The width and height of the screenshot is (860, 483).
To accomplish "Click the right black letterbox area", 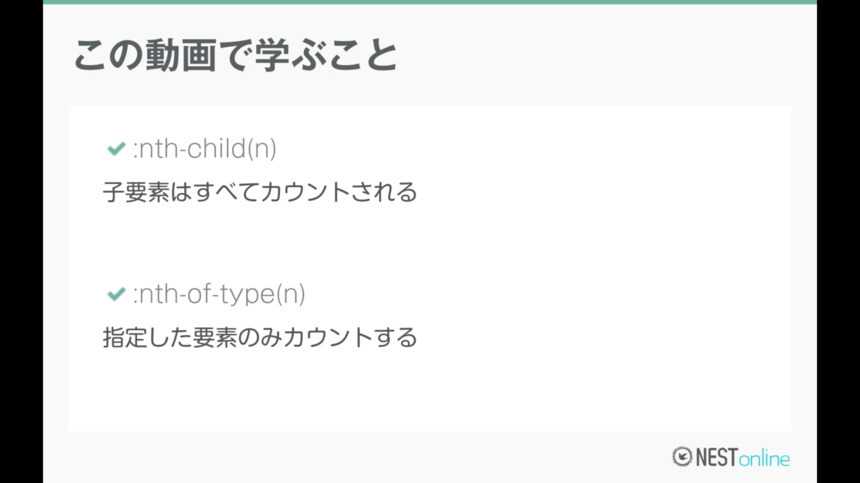I will (838, 241).
